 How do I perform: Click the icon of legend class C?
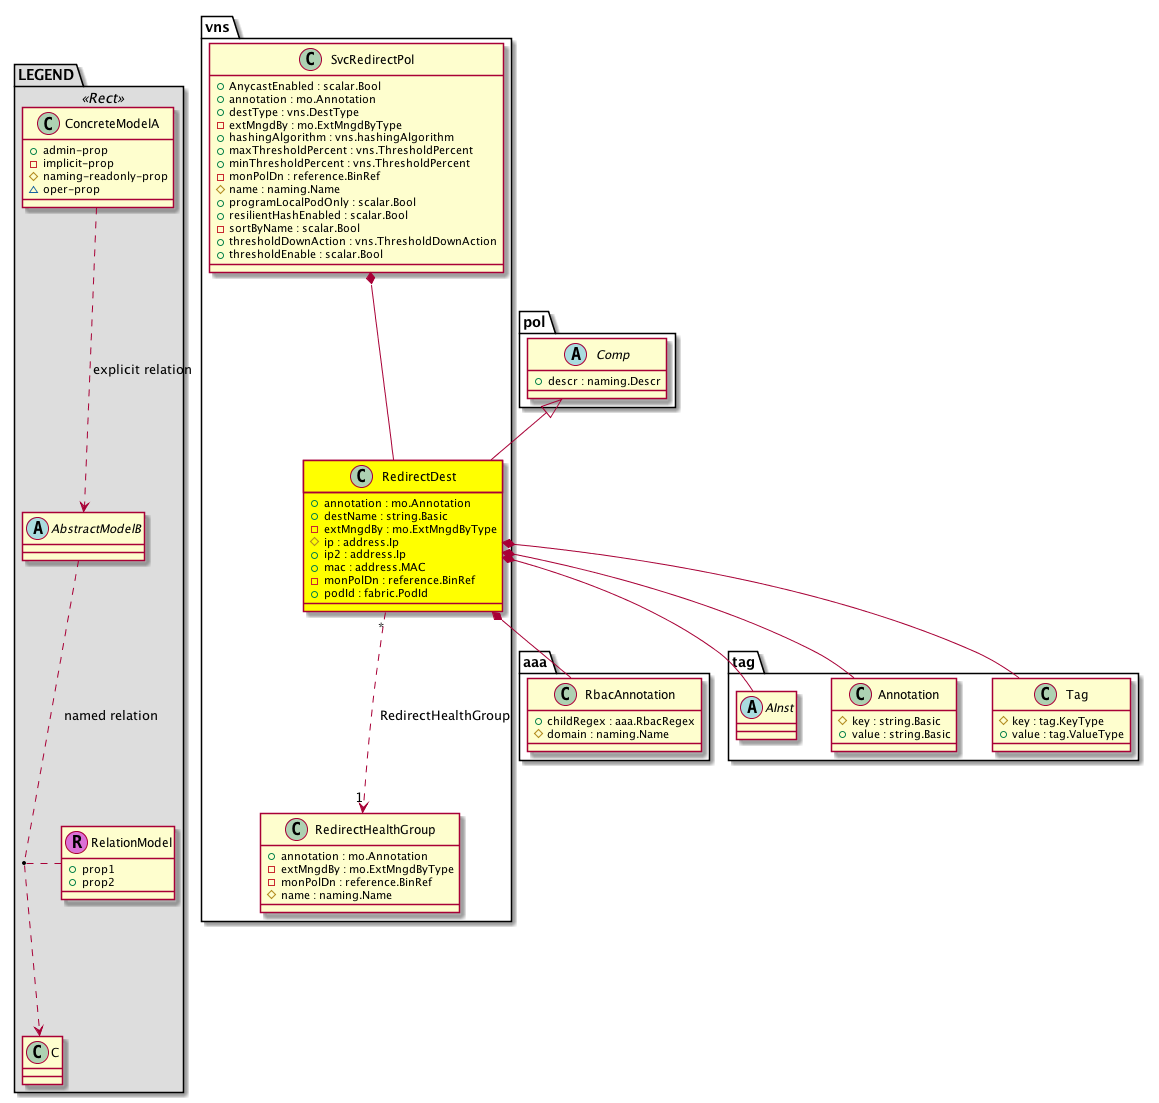pos(36,1053)
